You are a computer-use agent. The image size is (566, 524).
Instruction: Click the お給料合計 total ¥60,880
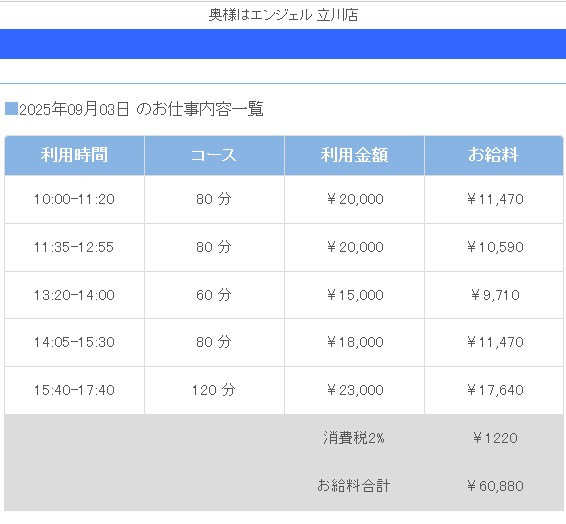tap(495, 486)
